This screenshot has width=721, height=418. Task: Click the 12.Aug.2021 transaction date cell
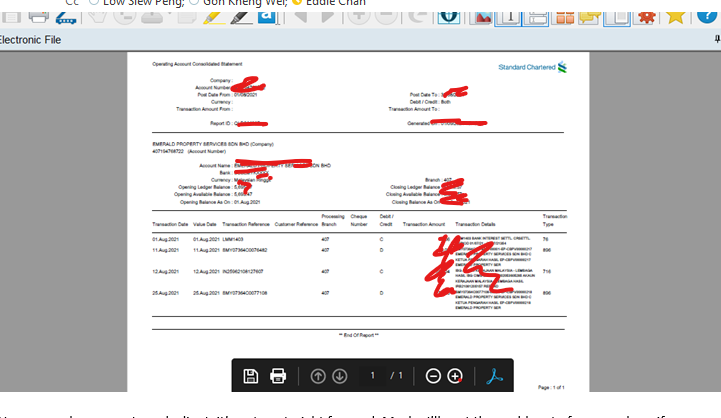[166, 272]
